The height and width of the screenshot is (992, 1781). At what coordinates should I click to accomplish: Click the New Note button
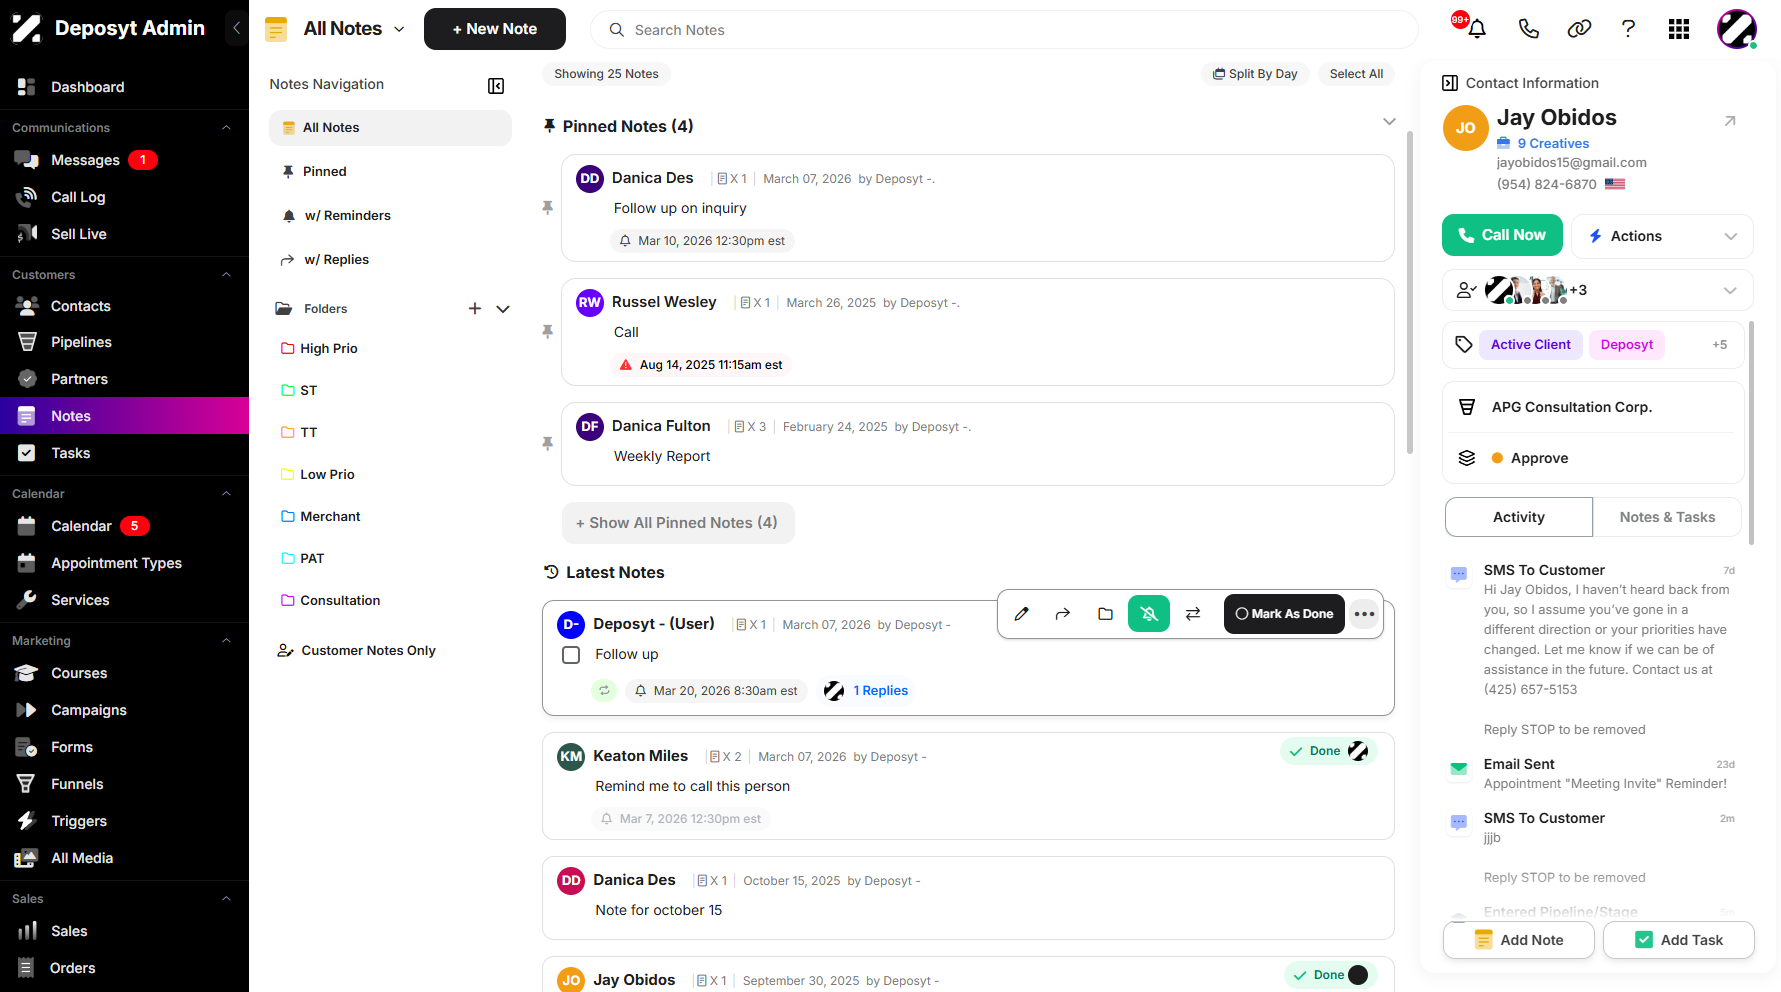pos(495,29)
